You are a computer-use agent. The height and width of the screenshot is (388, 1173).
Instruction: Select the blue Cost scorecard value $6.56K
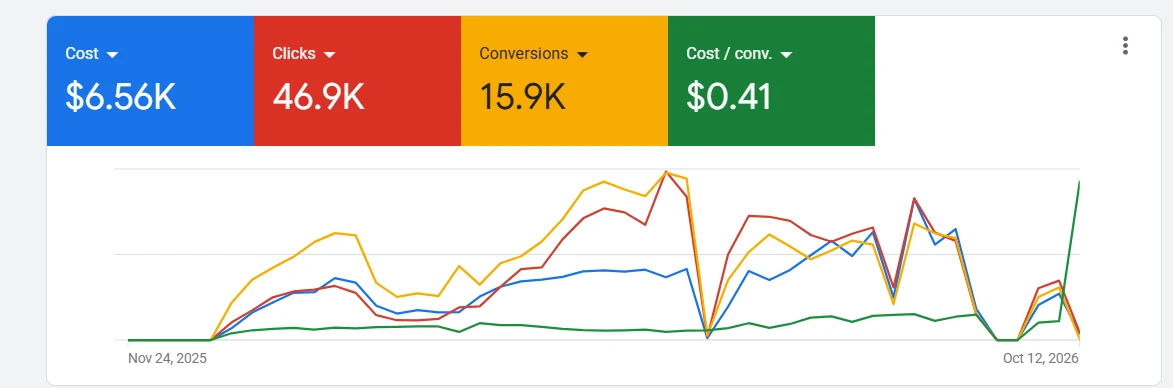pos(120,96)
